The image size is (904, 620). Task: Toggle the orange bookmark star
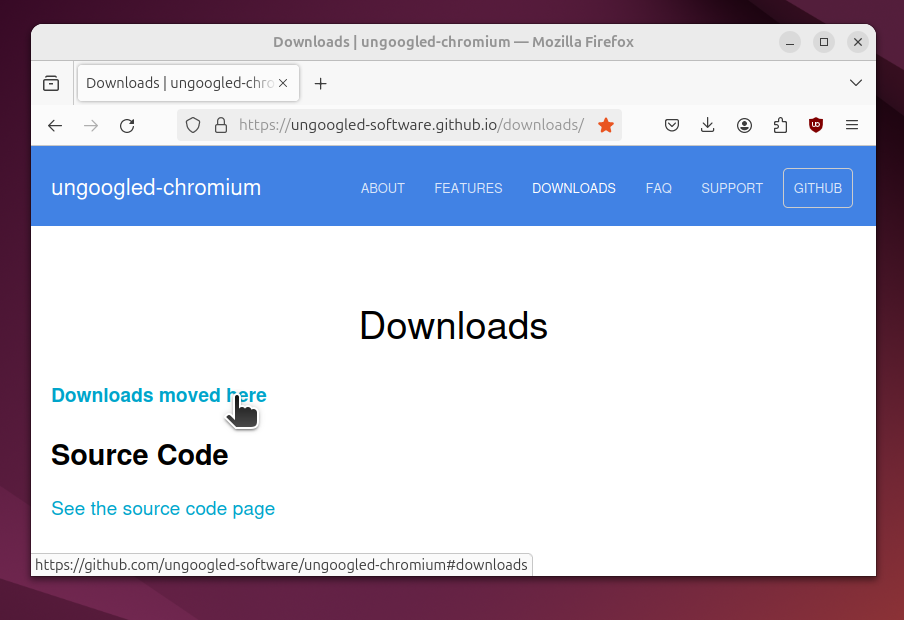[606, 125]
